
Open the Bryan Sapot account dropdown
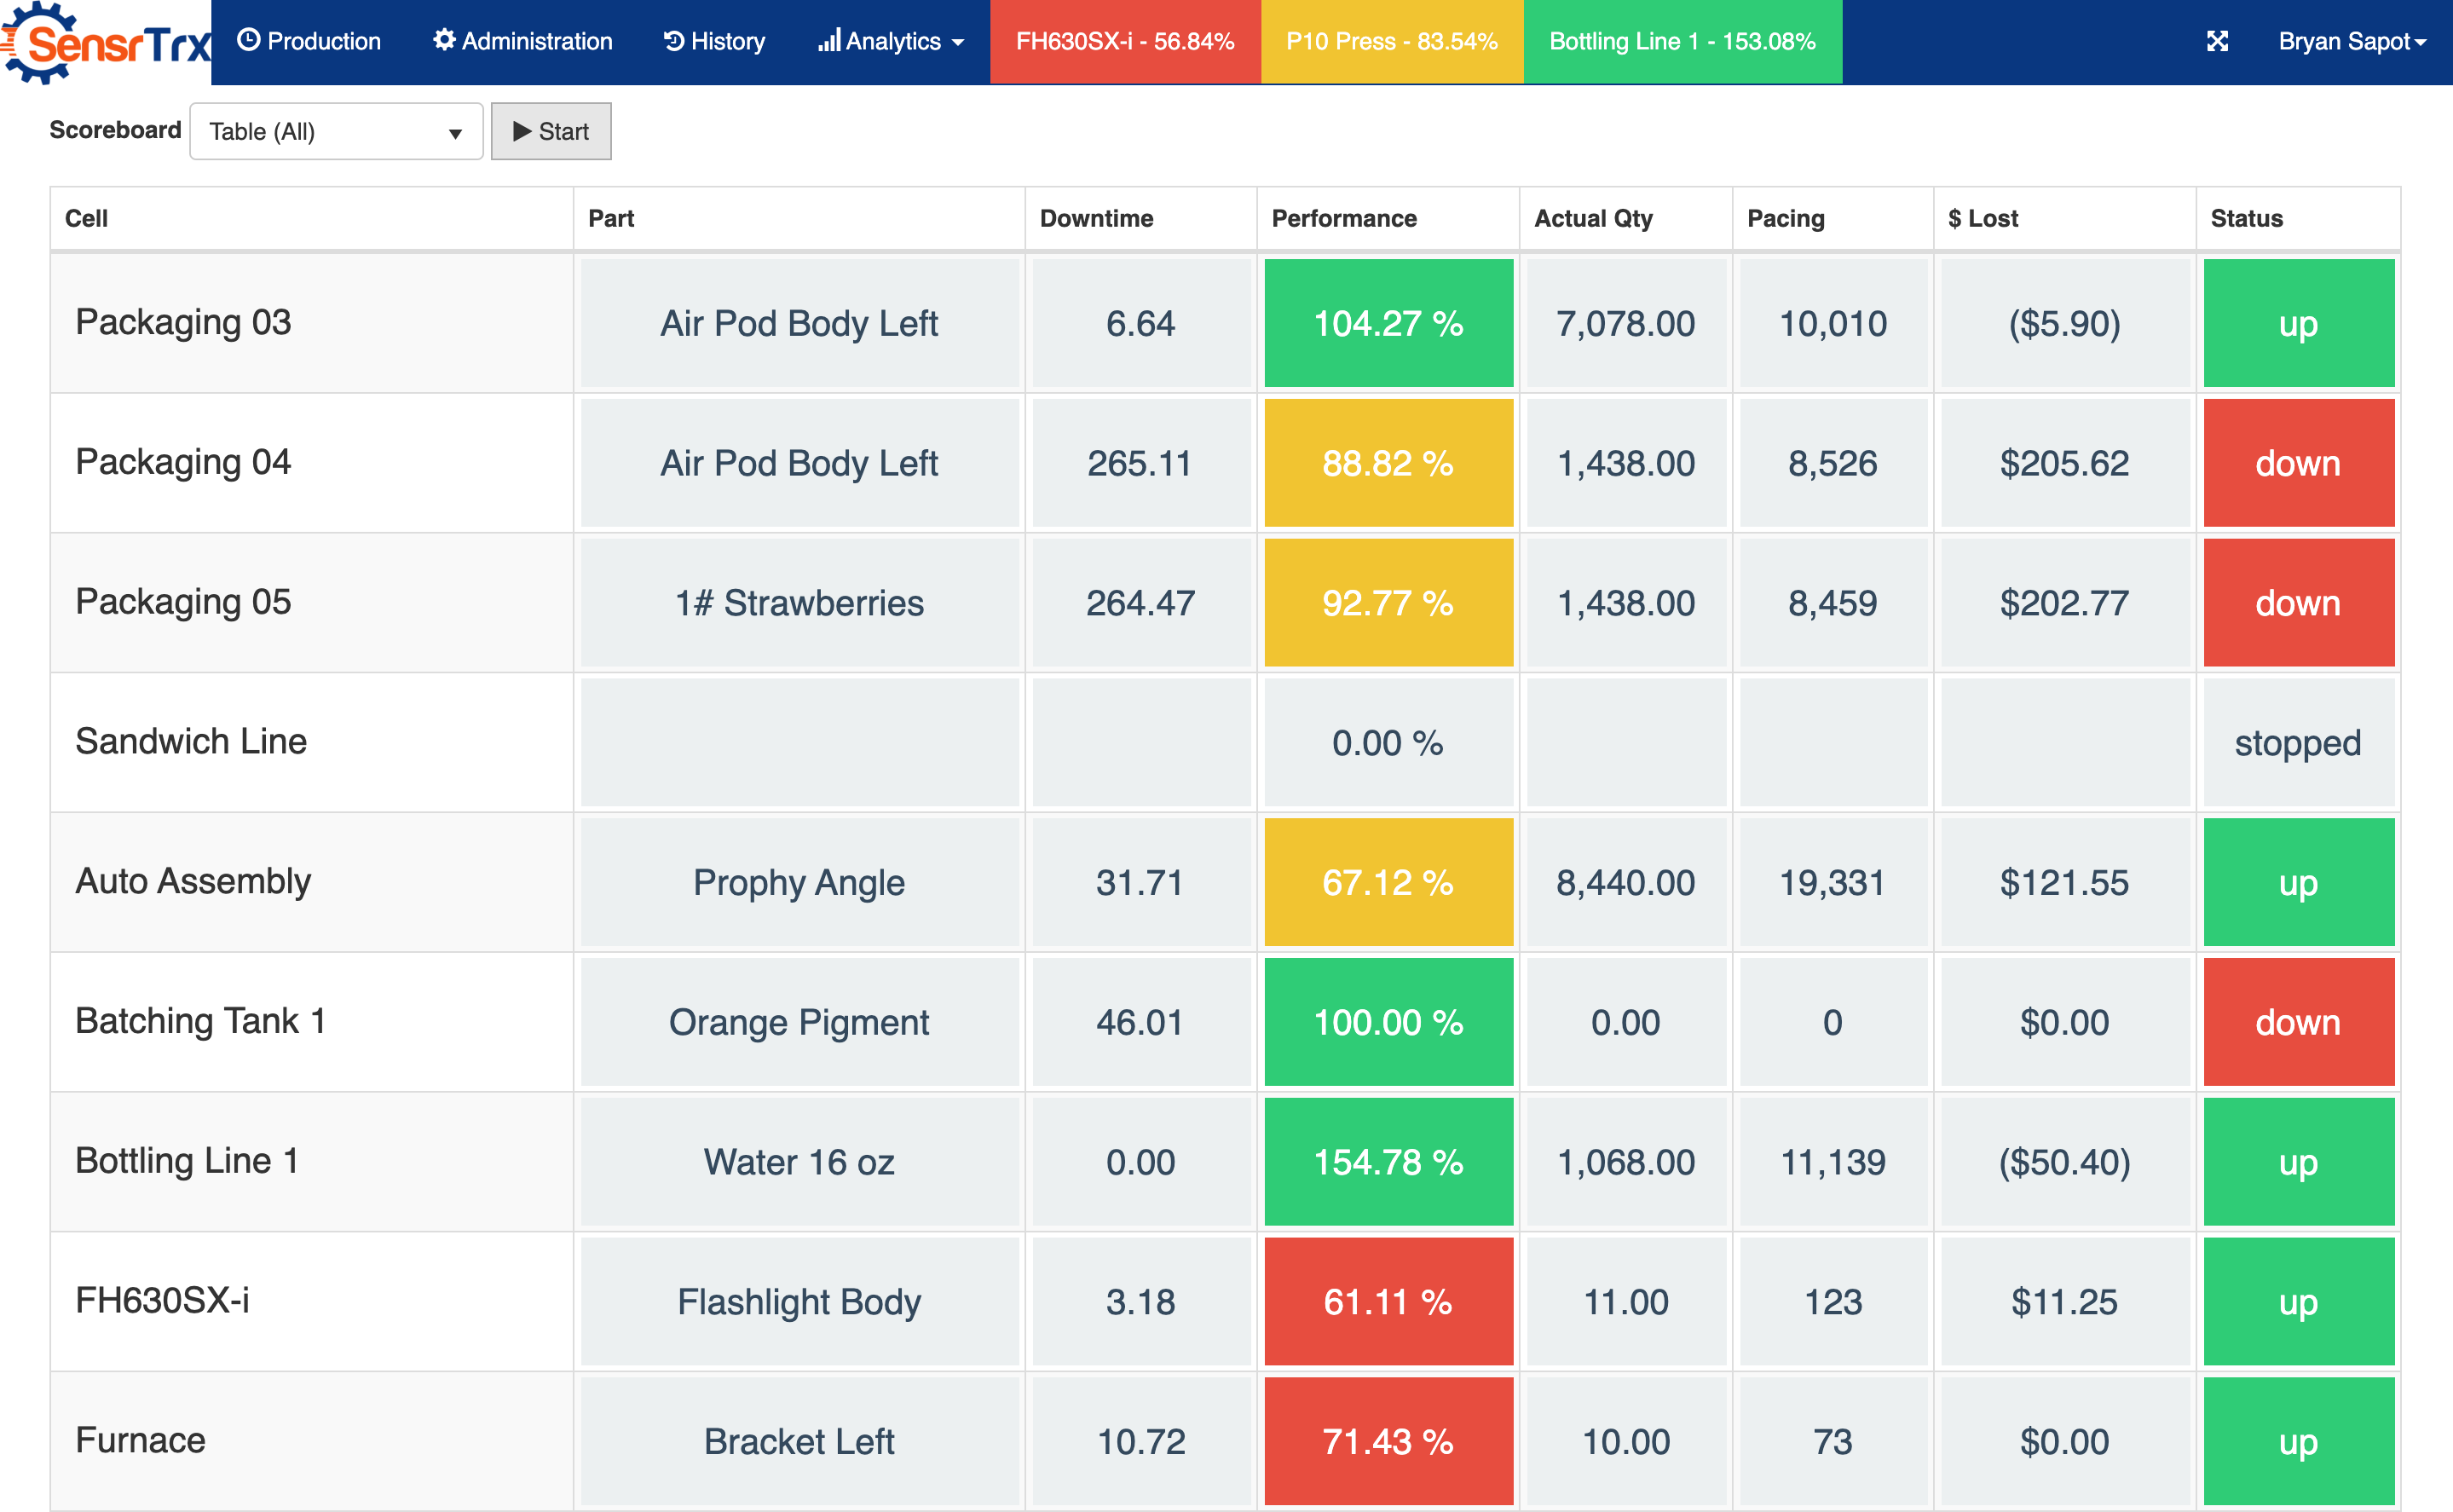tap(2348, 41)
